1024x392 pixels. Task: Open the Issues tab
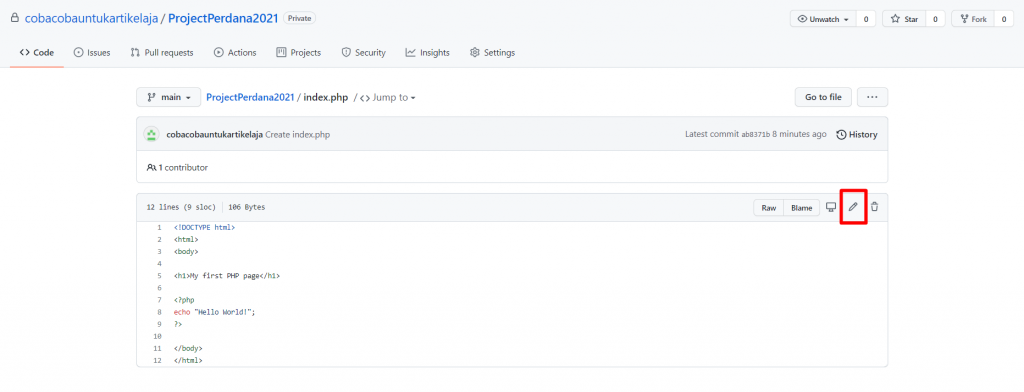pyautogui.click(x=91, y=53)
